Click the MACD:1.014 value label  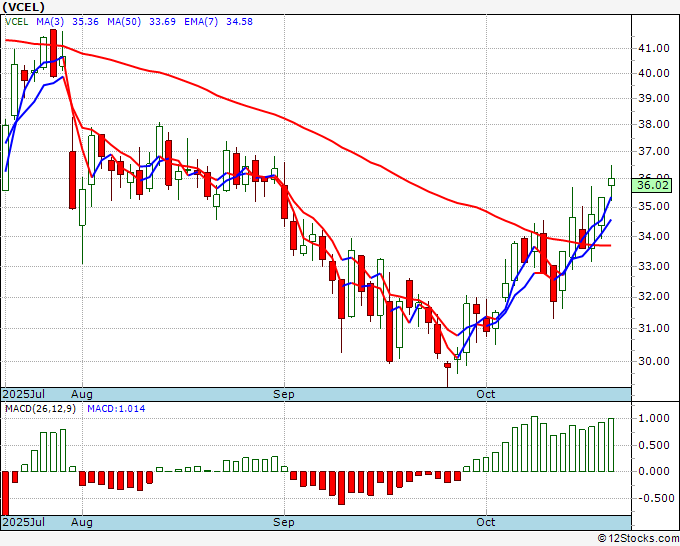click(116, 409)
